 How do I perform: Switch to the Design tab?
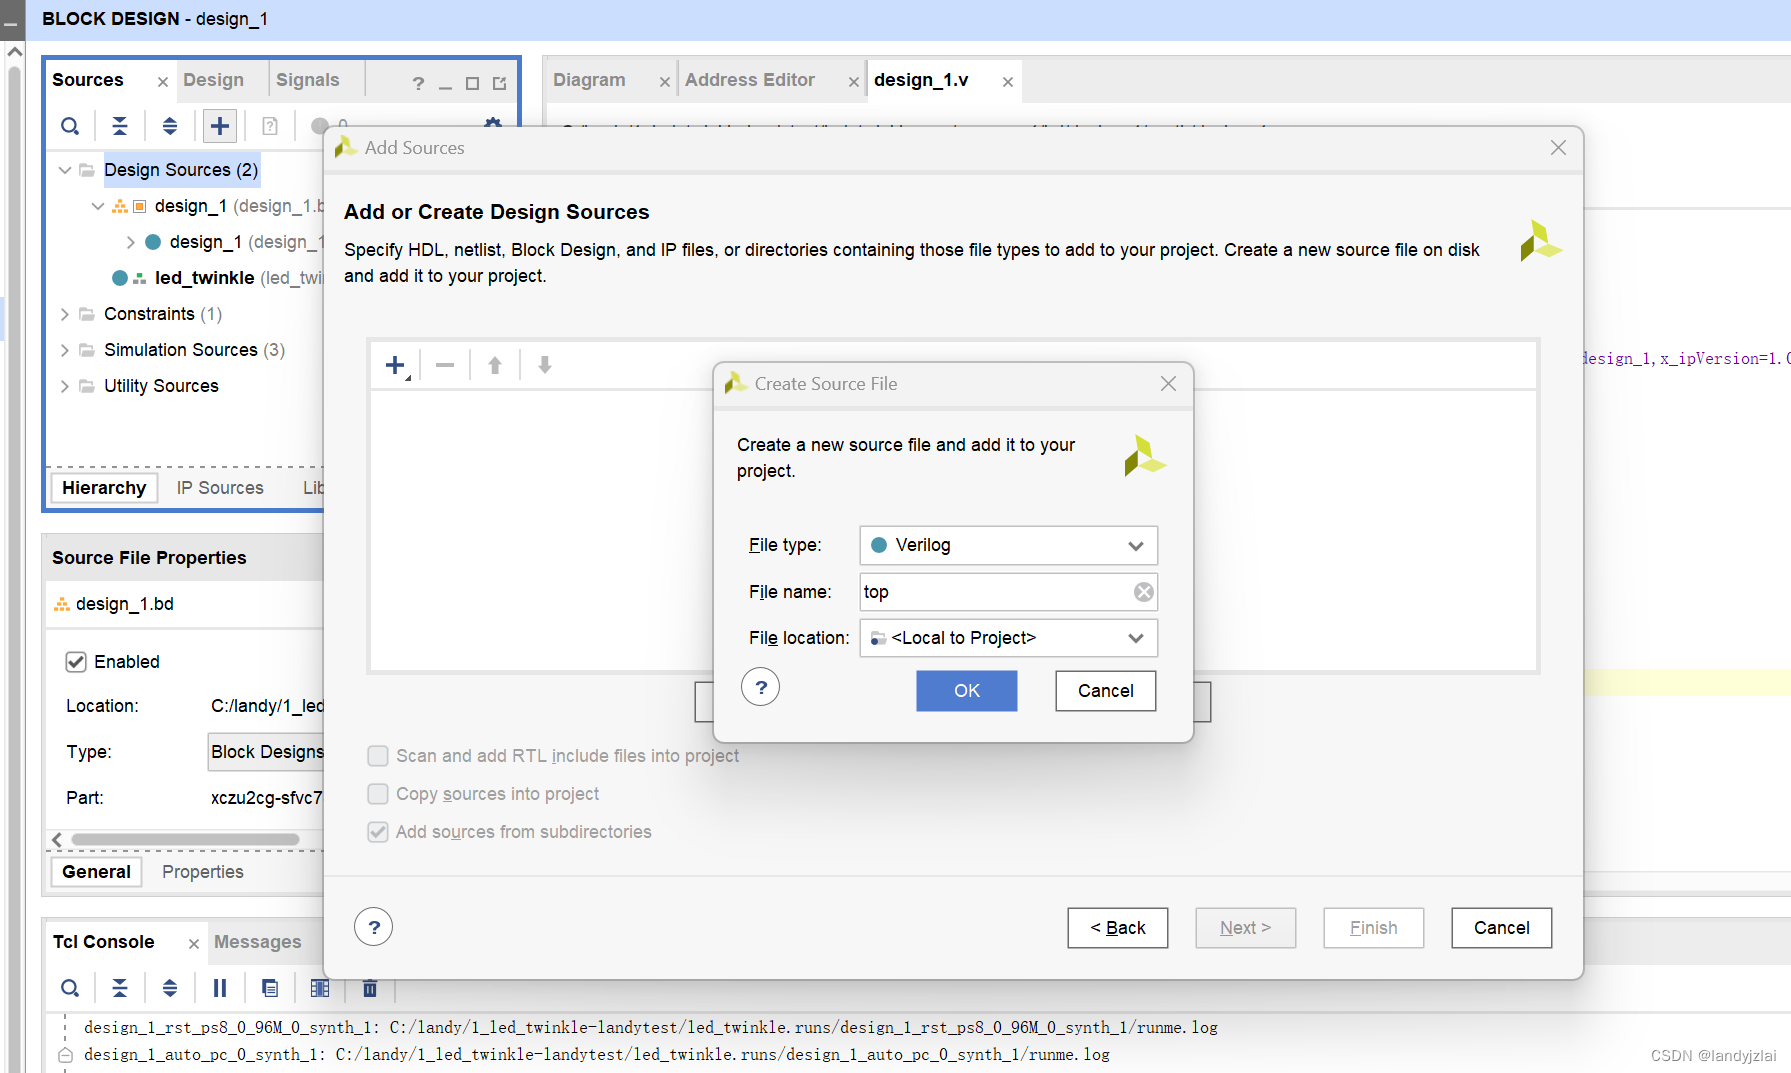(x=213, y=80)
